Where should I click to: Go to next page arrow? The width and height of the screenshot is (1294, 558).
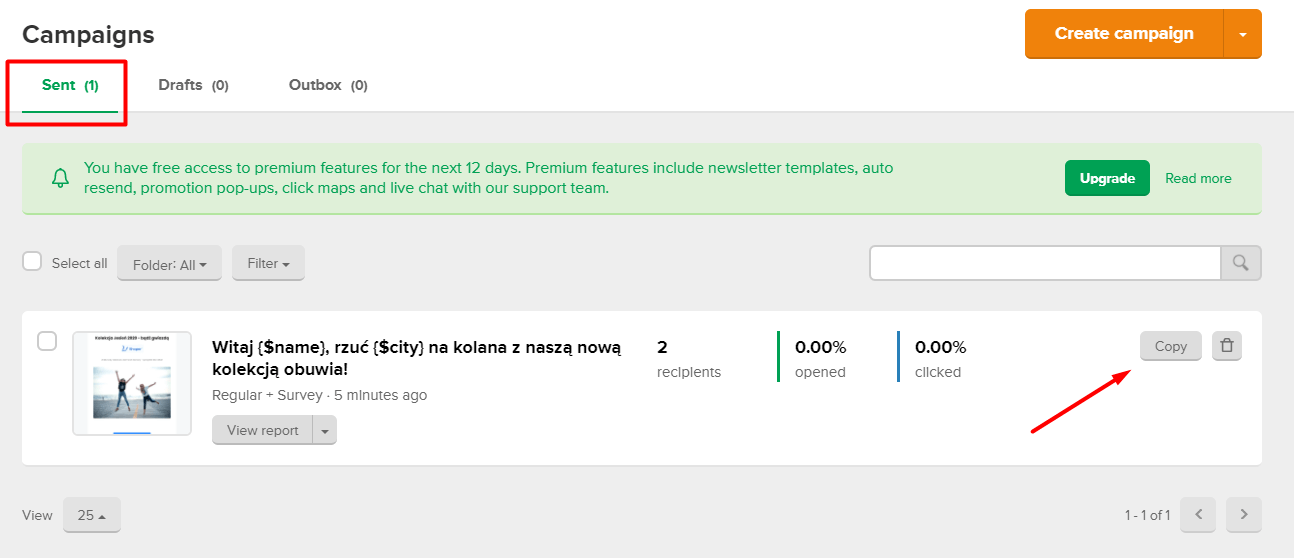[x=1244, y=515]
